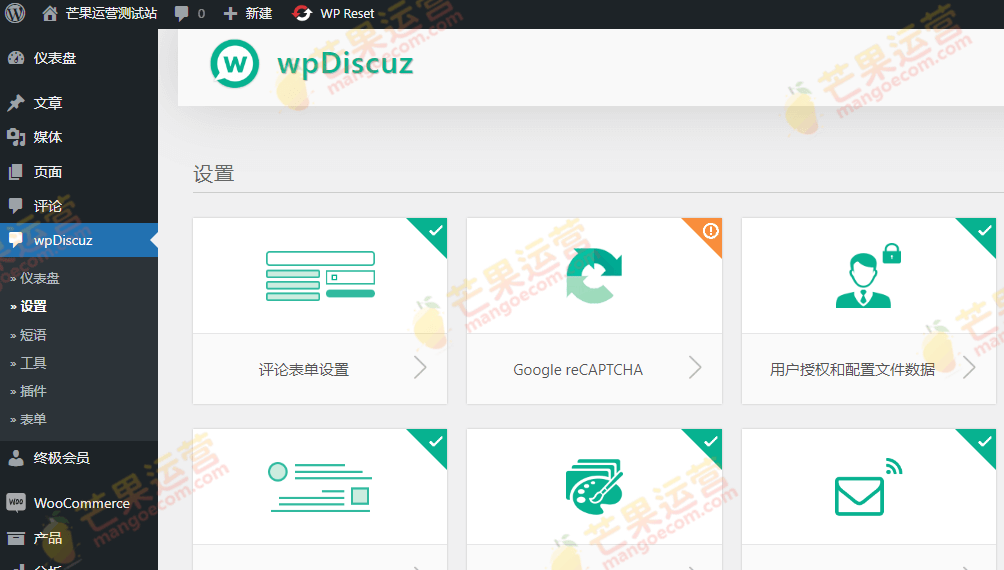Open site name 芒果运营测试站 link
Image resolution: width=1004 pixels, height=570 pixels.
(111, 13)
